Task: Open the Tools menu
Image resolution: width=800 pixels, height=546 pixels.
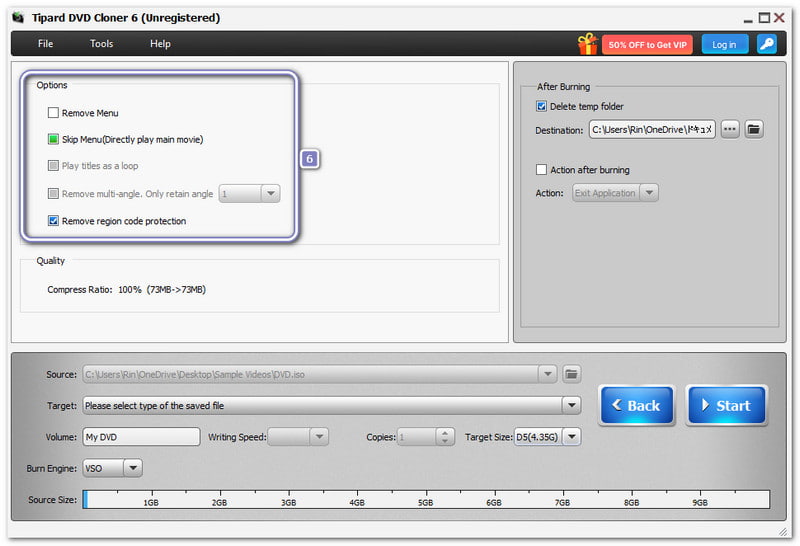Action: point(101,44)
